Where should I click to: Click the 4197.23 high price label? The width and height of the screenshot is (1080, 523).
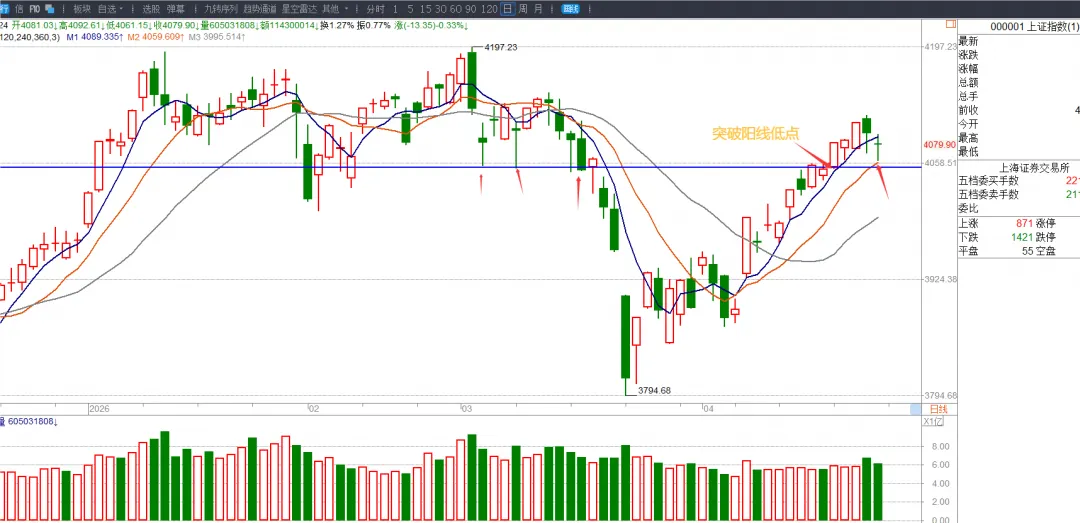501,48
